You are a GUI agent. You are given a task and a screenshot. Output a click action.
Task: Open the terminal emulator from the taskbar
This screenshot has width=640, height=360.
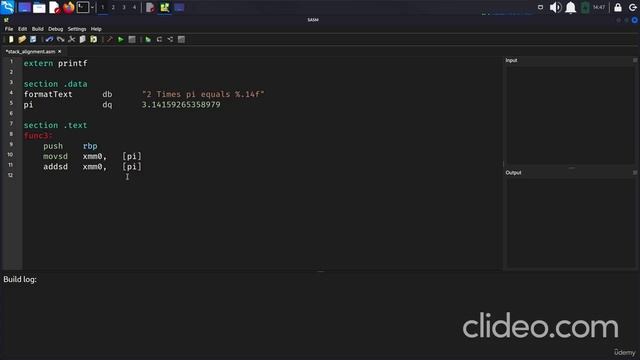pyautogui.click(x=83, y=7)
